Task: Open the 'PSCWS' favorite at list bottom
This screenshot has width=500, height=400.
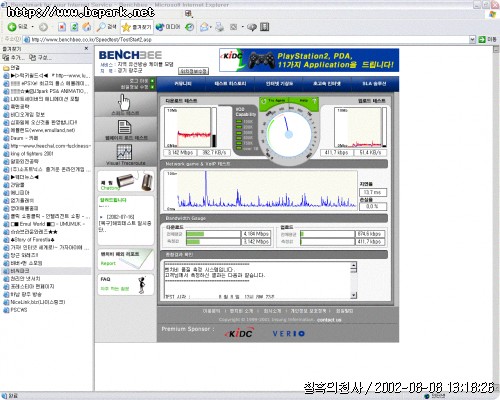Action: click(x=15, y=310)
